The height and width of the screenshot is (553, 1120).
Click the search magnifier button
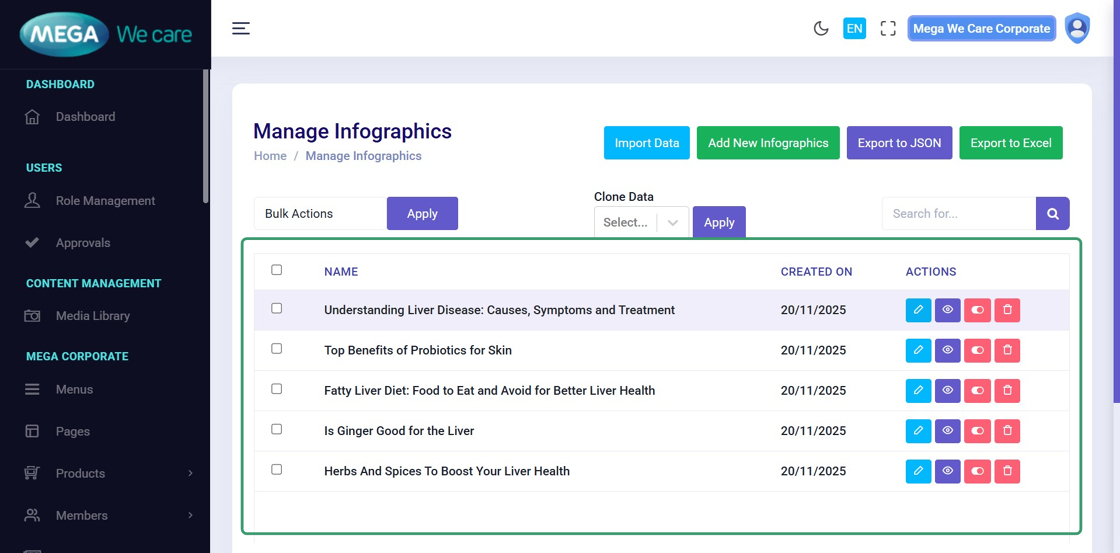[x=1053, y=213]
